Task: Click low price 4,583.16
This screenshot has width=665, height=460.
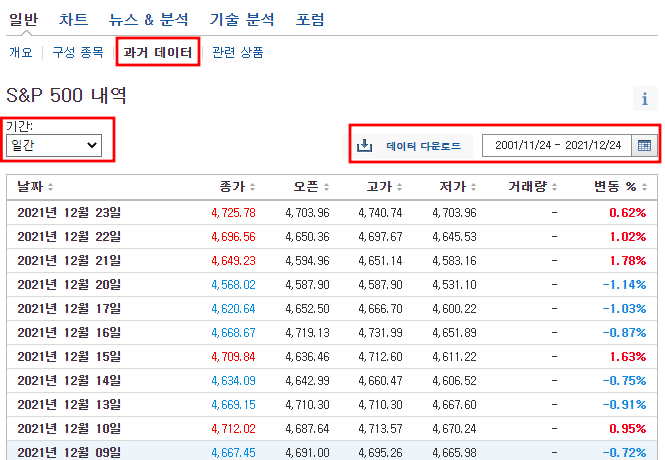Action: point(454,260)
